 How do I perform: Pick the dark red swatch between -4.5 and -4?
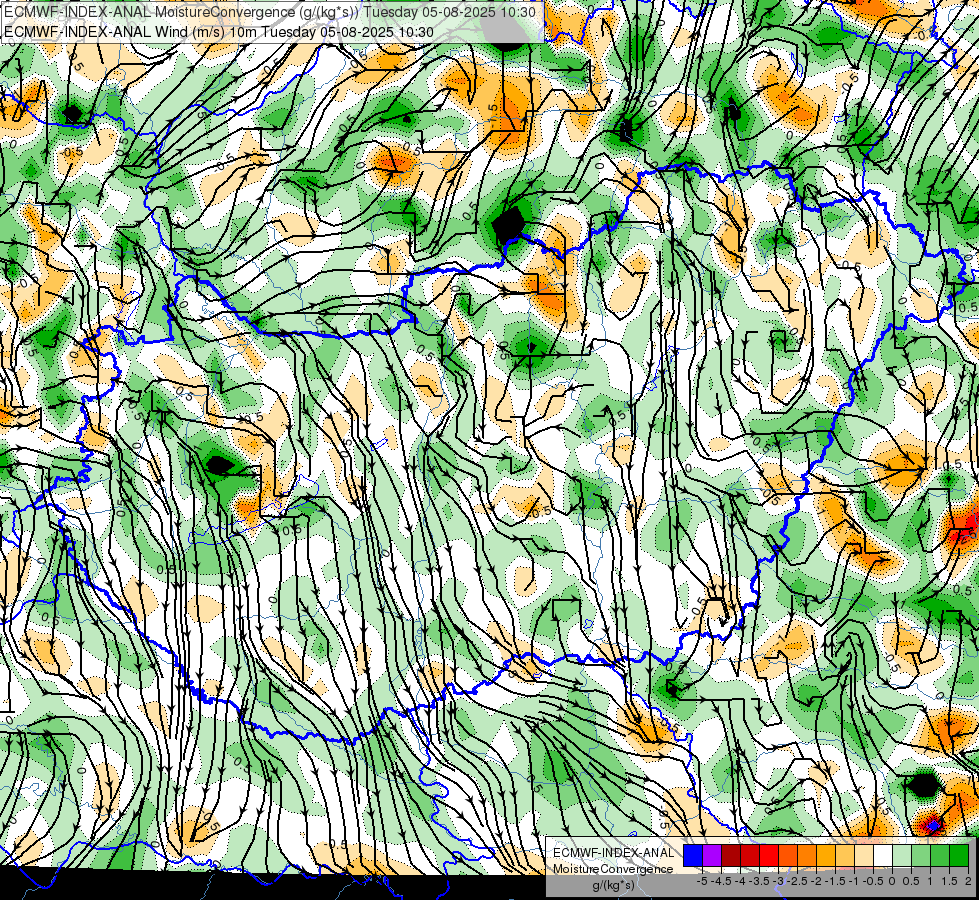click(x=731, y=855)
